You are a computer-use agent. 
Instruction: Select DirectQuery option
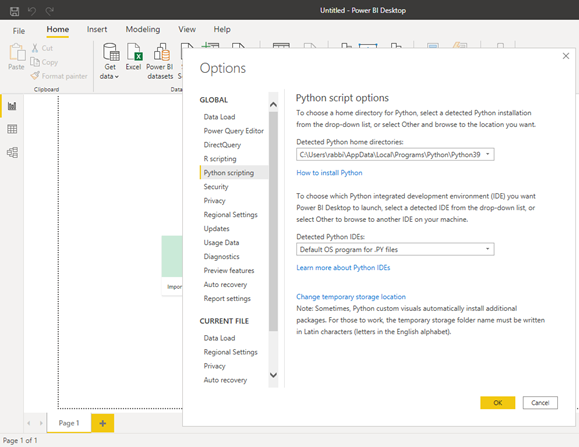222,145
